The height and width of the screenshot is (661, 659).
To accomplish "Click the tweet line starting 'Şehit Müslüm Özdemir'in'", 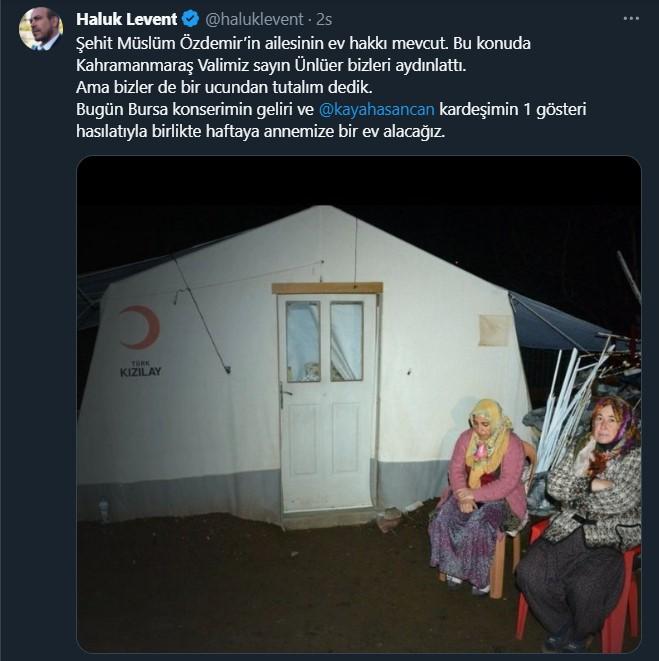I will point(303,43).
